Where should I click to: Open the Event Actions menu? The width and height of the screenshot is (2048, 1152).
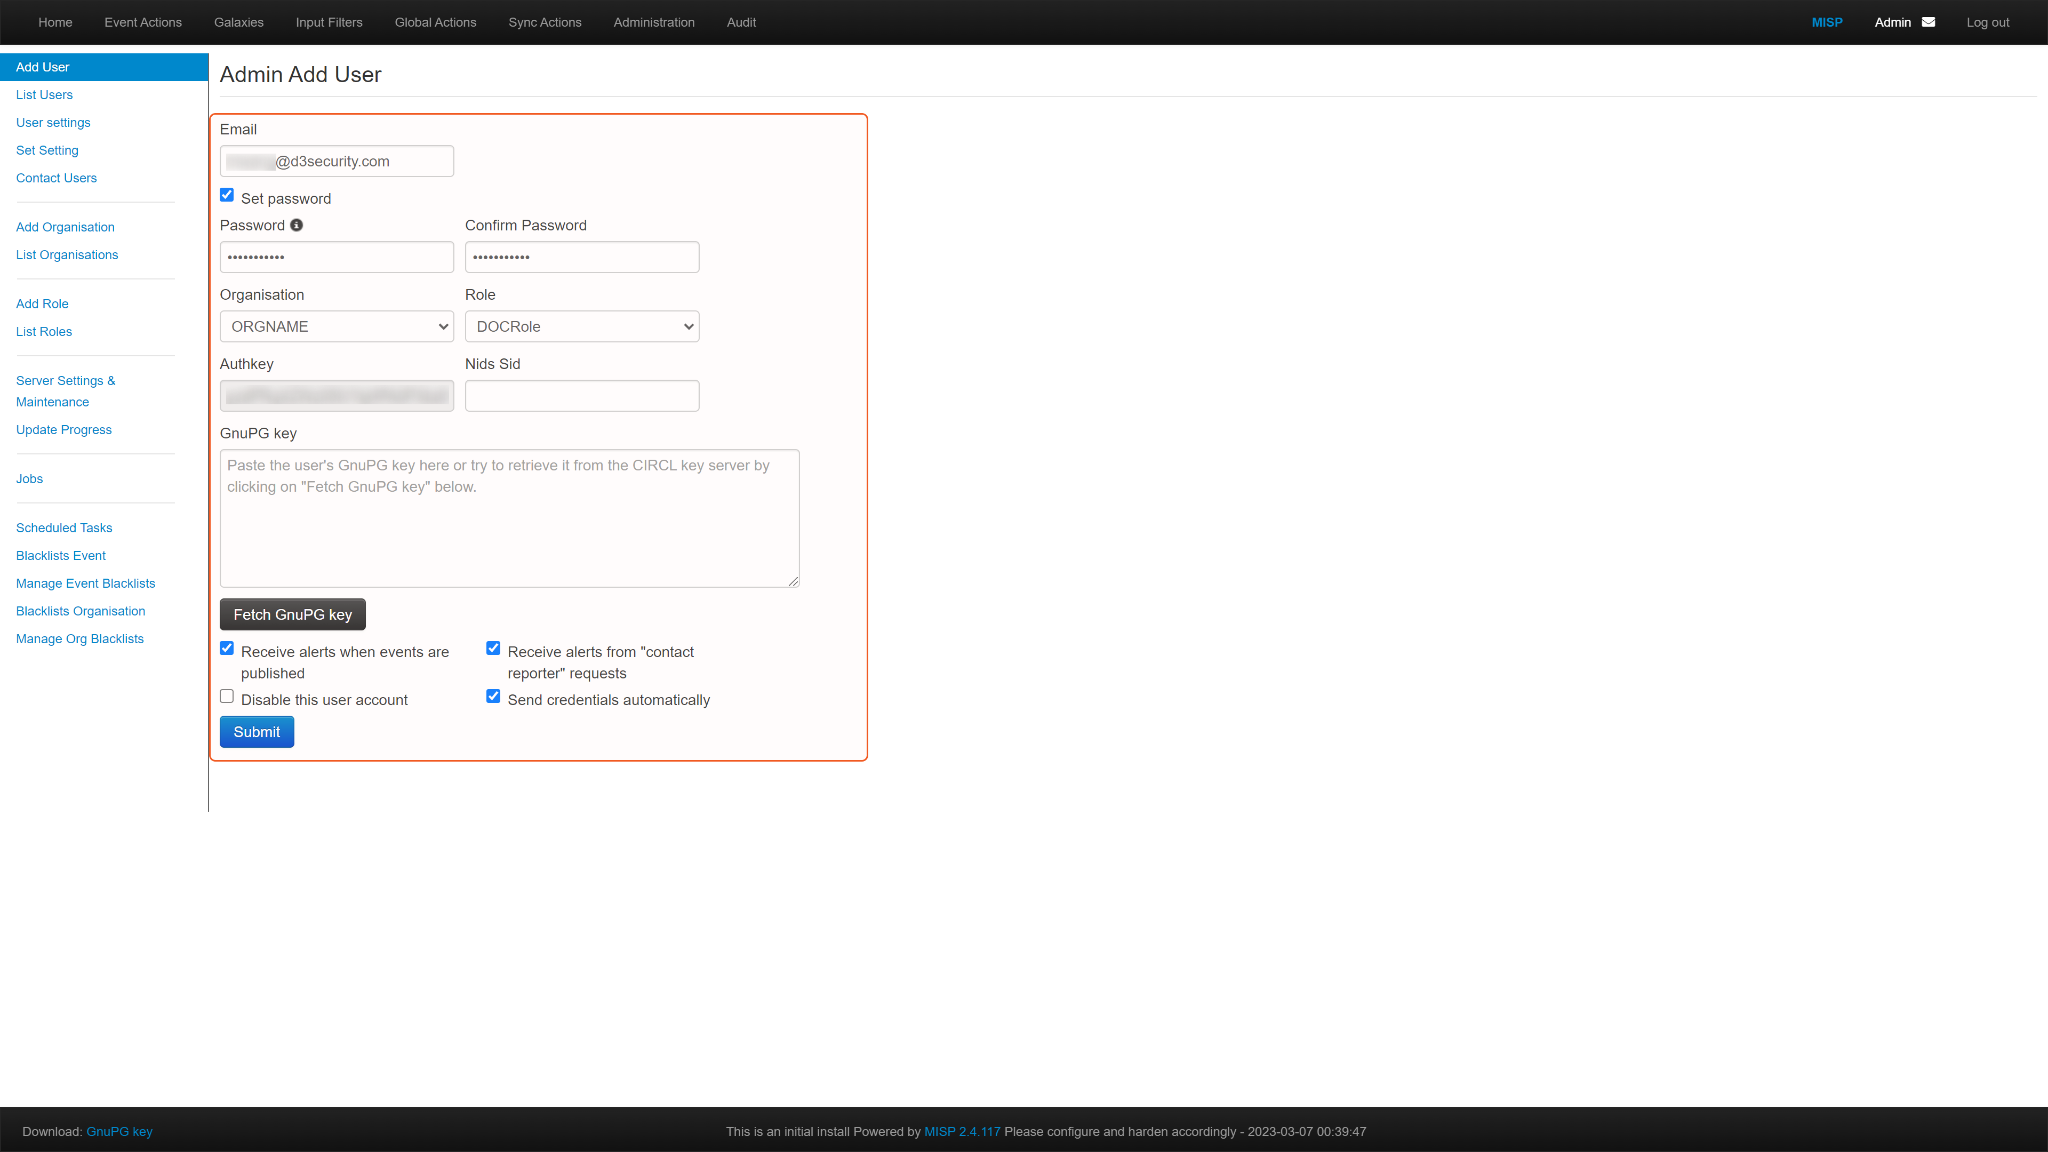pyautogui.click(x=143, y=22)
